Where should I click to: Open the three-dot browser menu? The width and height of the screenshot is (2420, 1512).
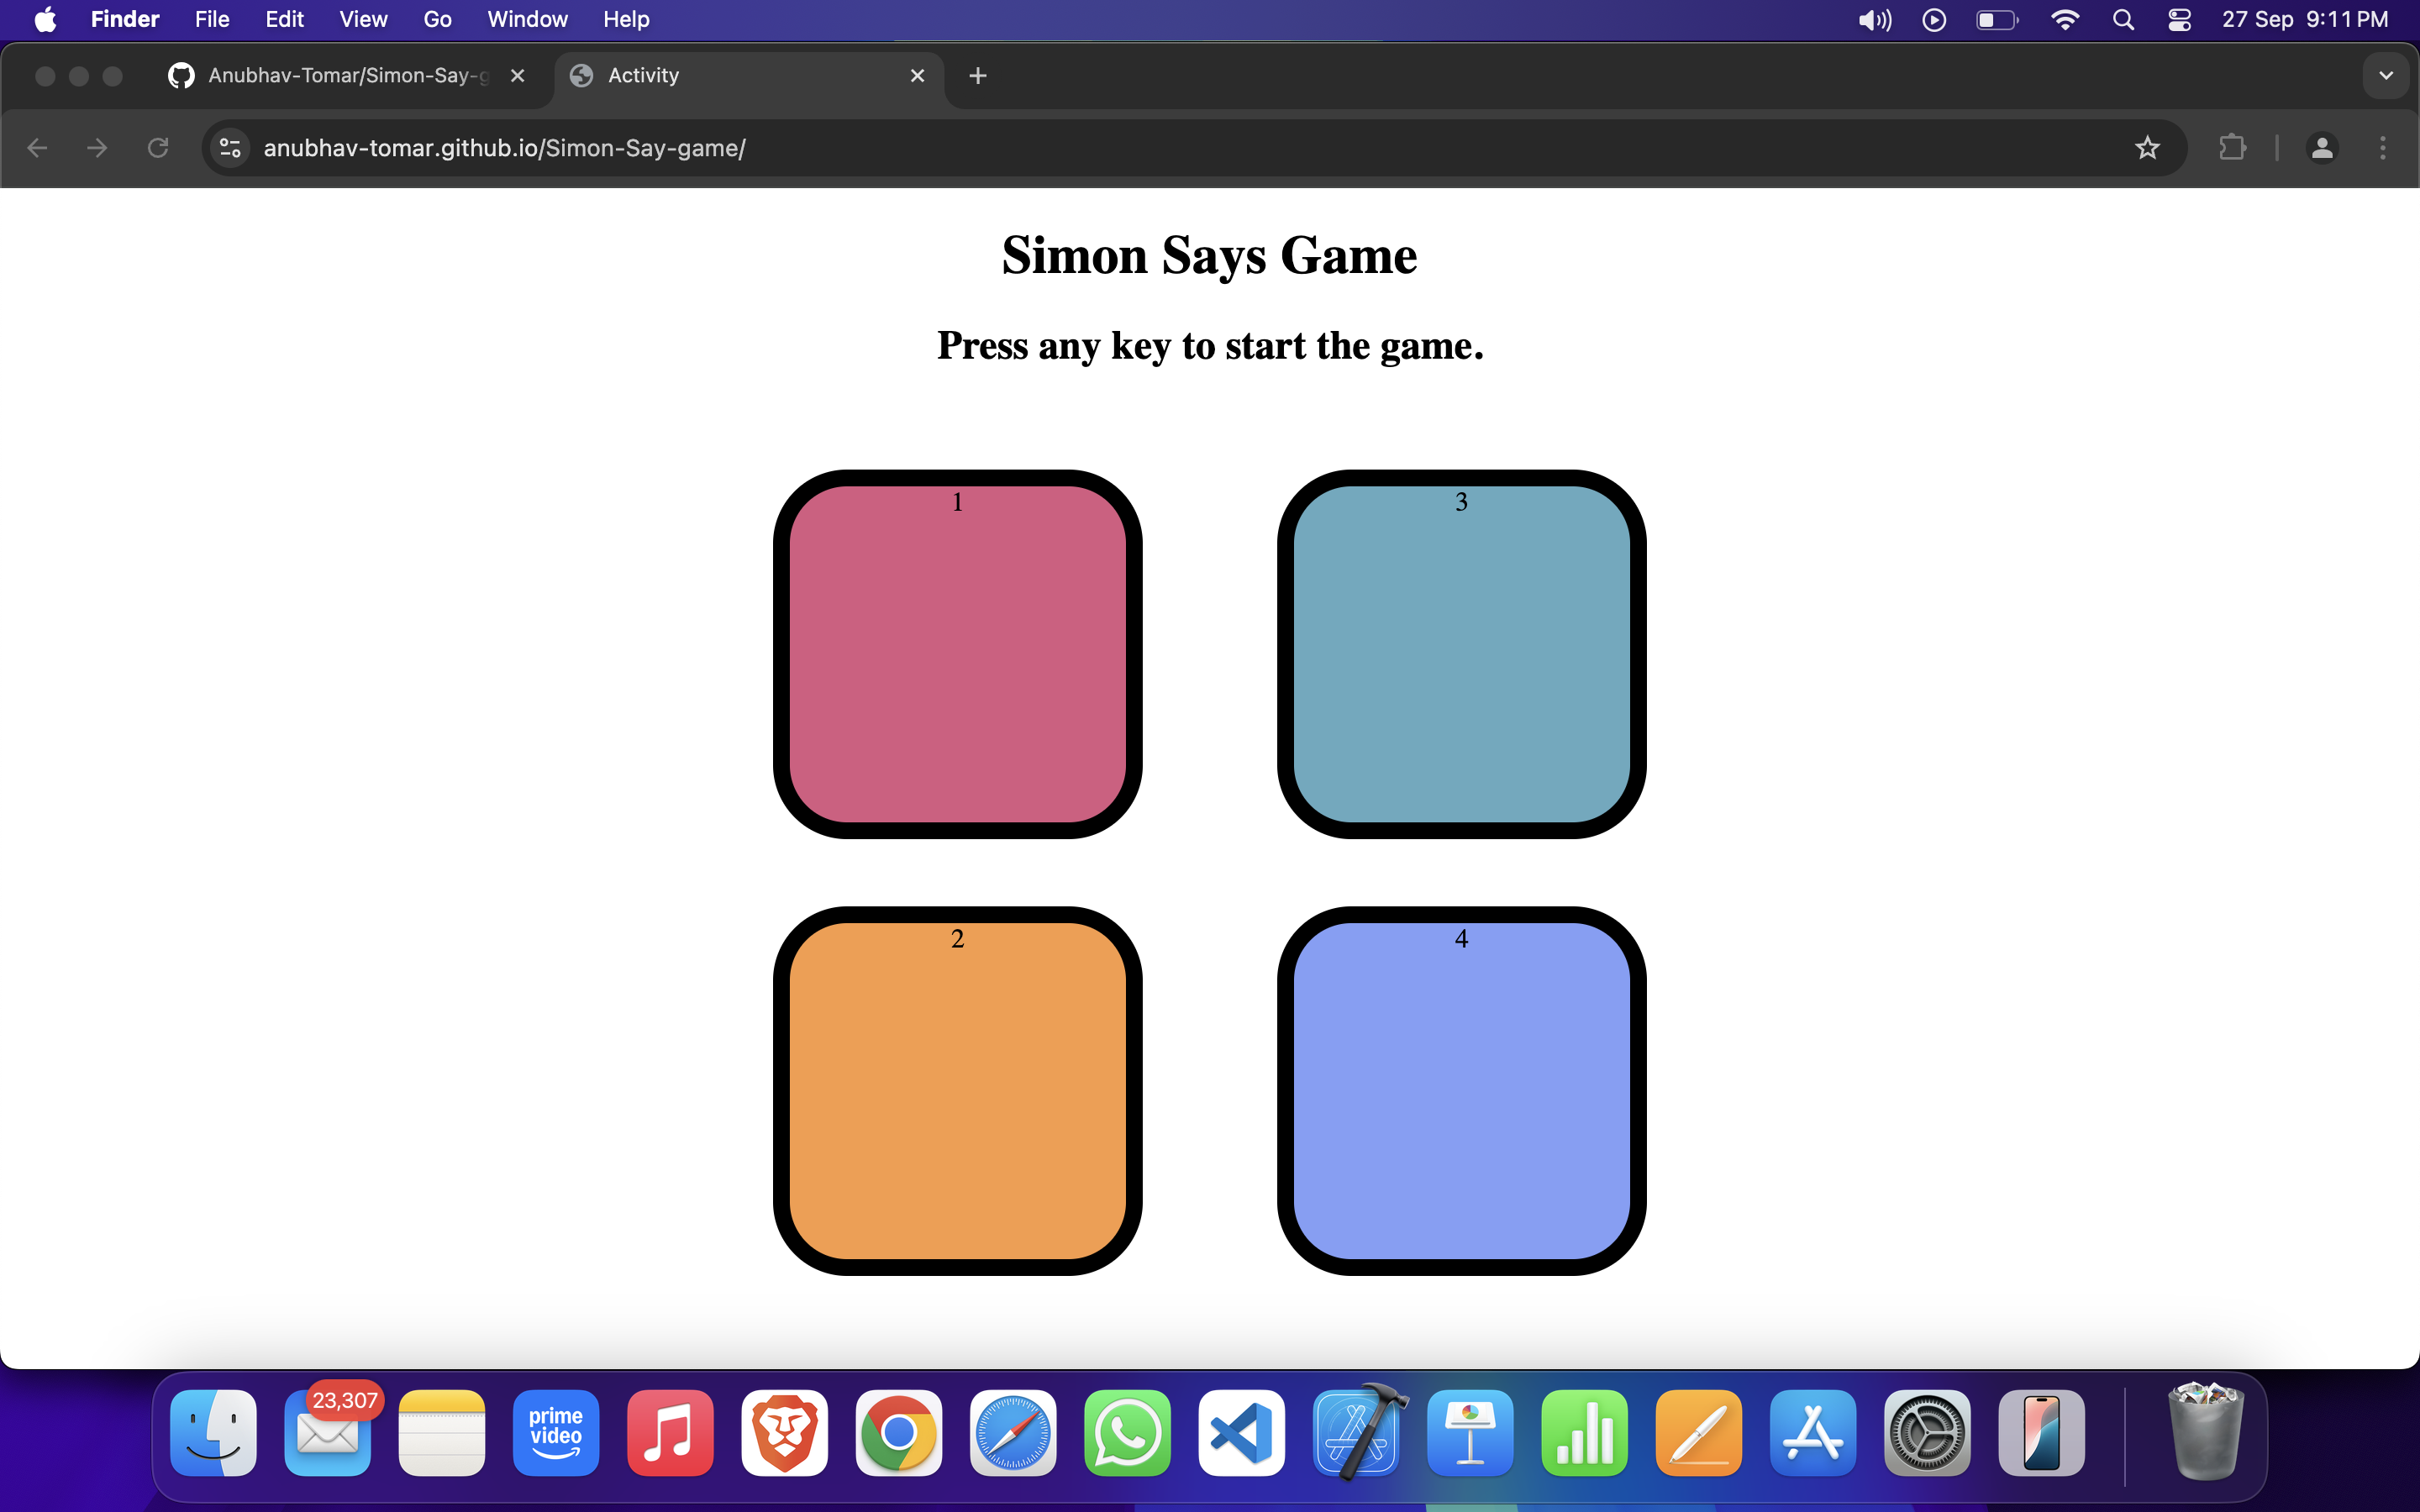[2384, 148]
